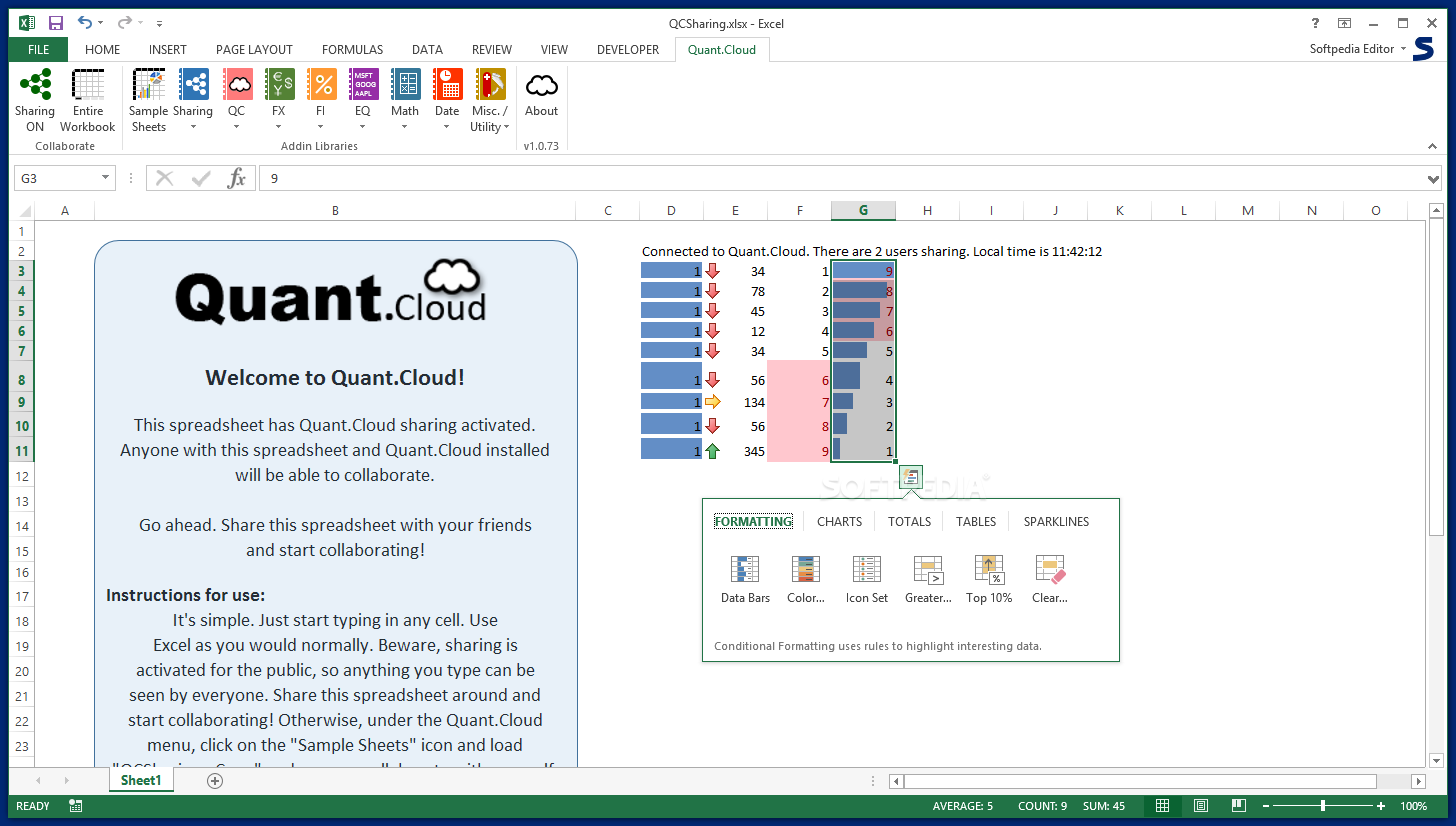Viewport: 1456px width, 826px height.
Task: Click the Sharing ON icon
Action: (x=35, y=85)
